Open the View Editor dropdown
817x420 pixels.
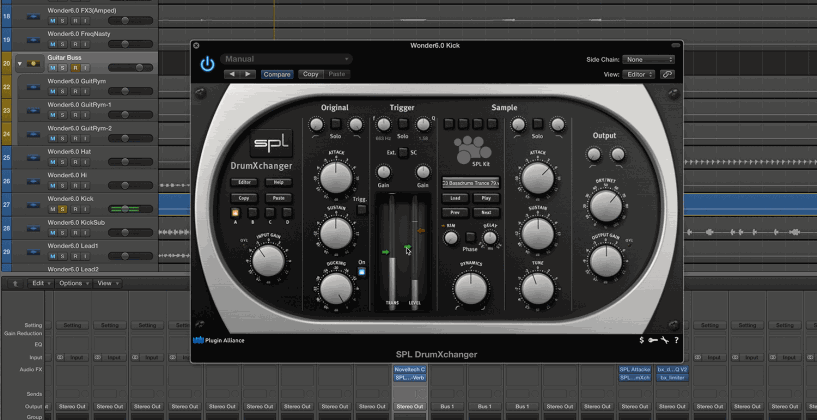(x=639, y=75)
